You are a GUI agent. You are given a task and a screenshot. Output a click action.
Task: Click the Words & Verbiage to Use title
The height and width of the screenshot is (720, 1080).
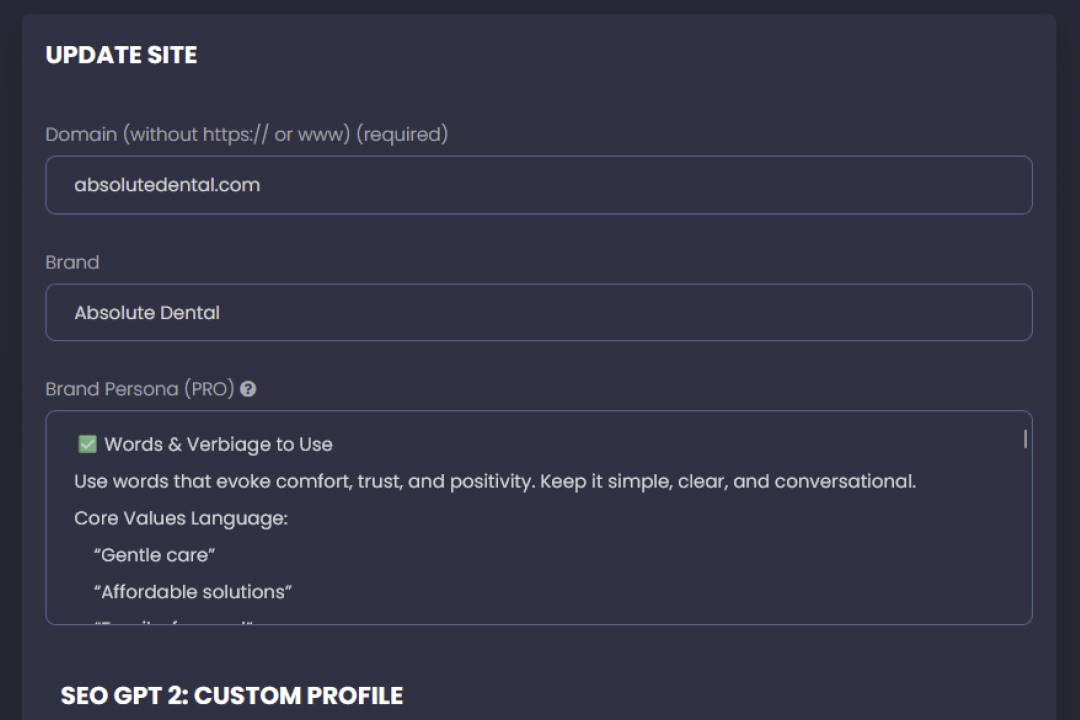(x=216, y=443)
